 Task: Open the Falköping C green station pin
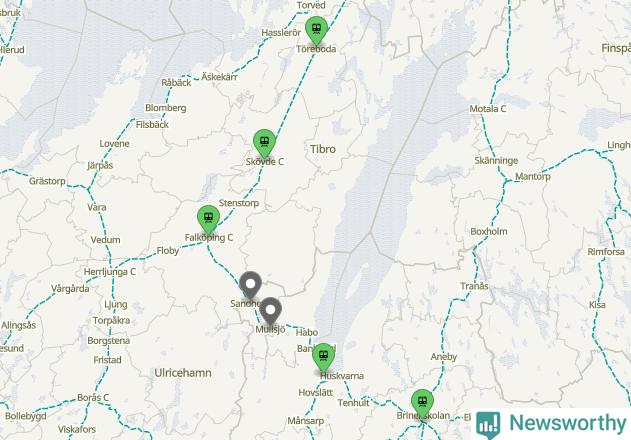pos(208,219)
